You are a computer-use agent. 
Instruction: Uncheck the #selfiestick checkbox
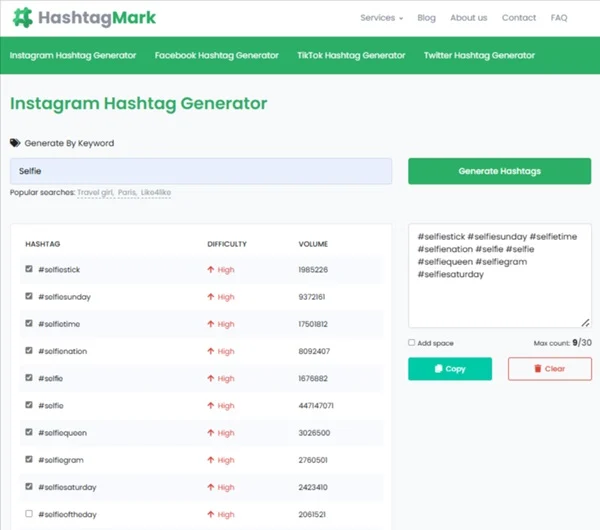click(x=29, y=269)
